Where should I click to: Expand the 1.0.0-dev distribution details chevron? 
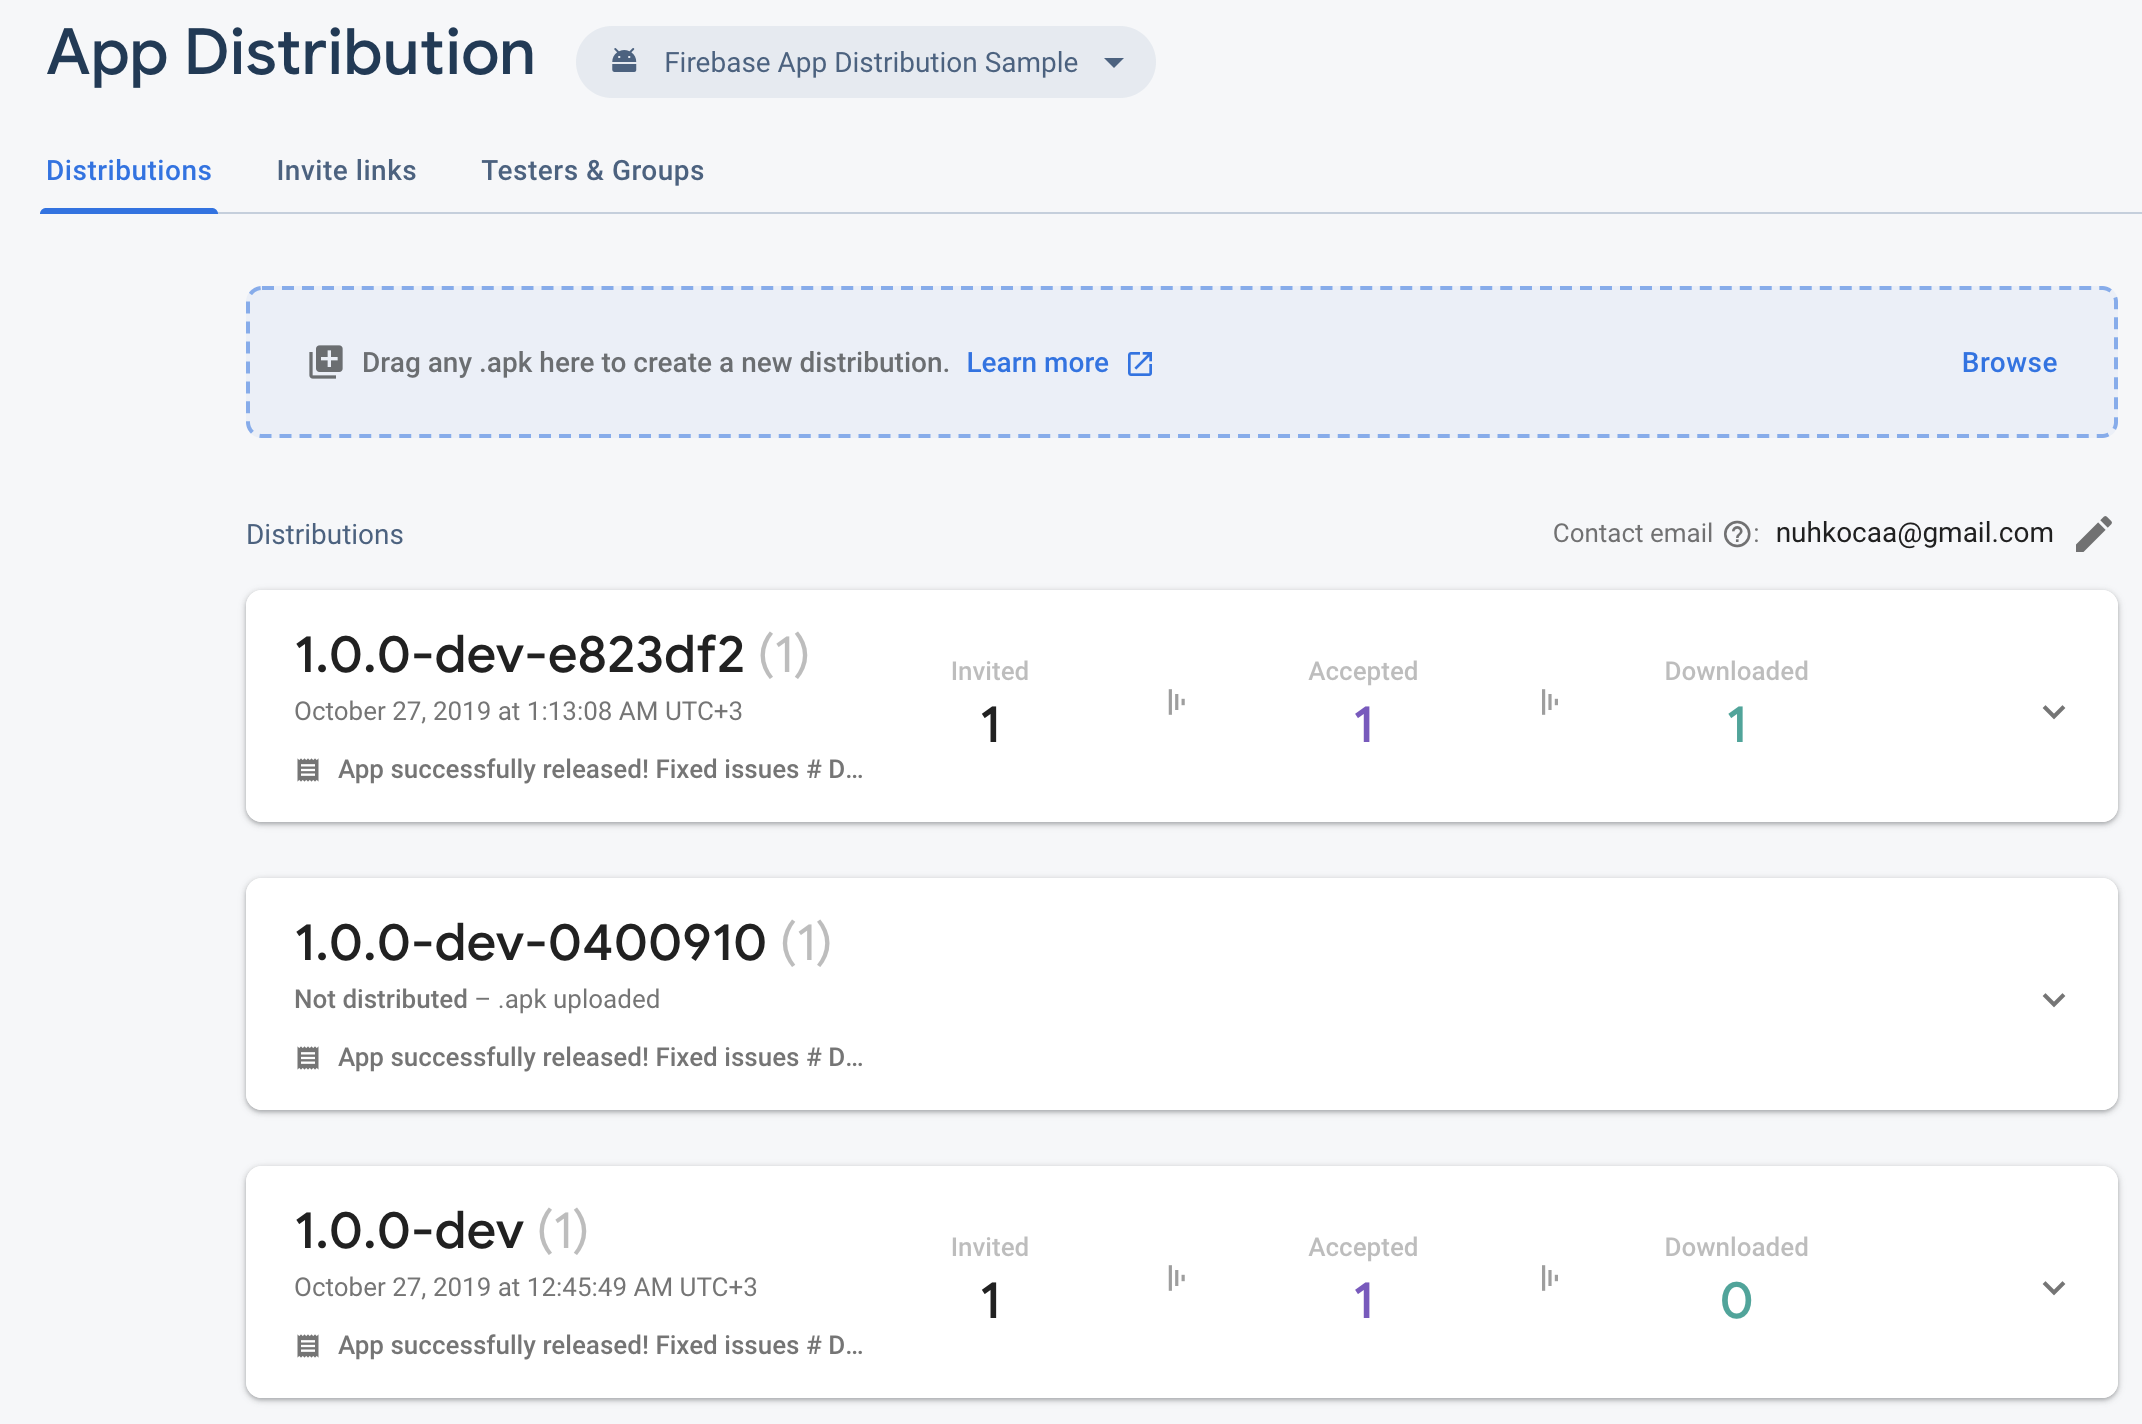2053,1288
